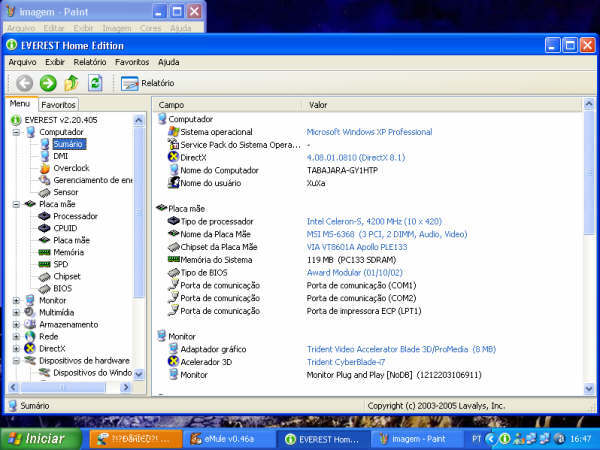Open the Exibir menu in EVEREST

pos(55,62)
